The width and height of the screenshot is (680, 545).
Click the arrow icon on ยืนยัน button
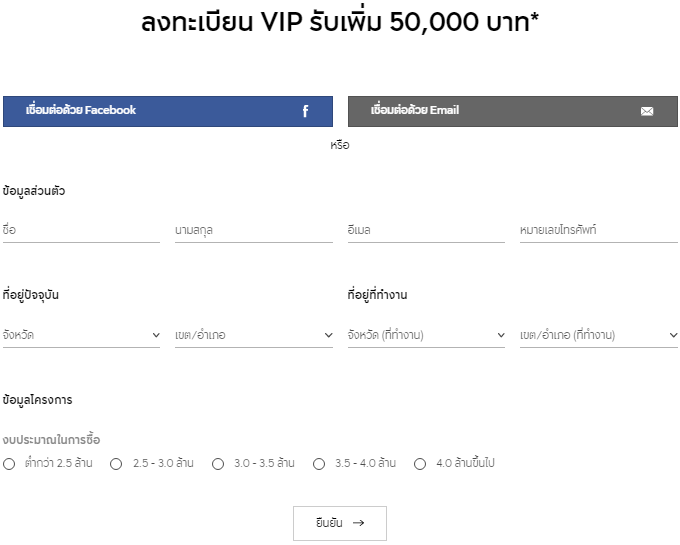359,523
